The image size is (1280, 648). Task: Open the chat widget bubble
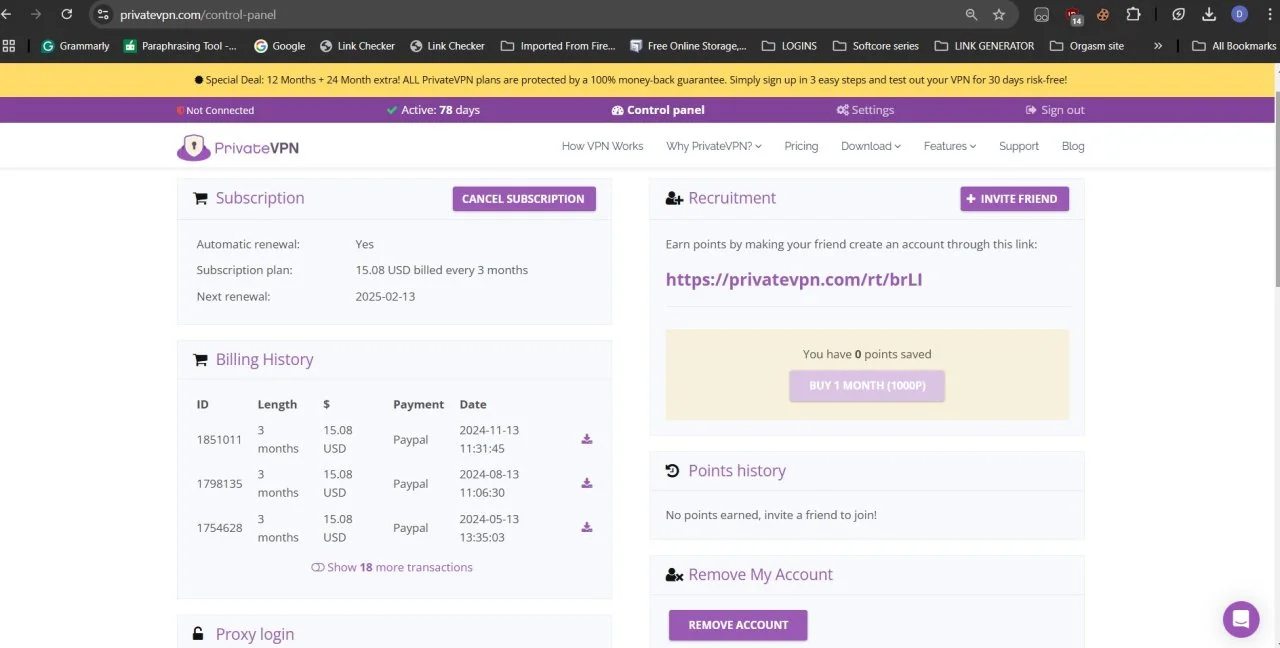(1241, 619)
